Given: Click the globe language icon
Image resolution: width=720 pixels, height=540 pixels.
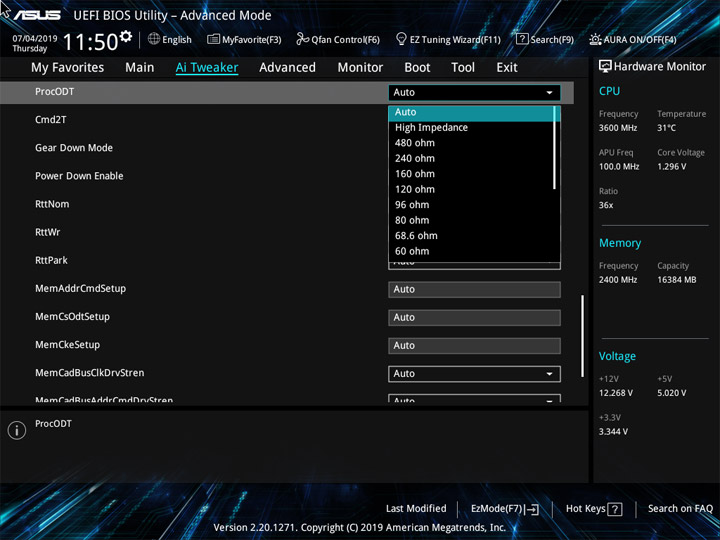Looking at the screenshot, I should coord(154,39).
